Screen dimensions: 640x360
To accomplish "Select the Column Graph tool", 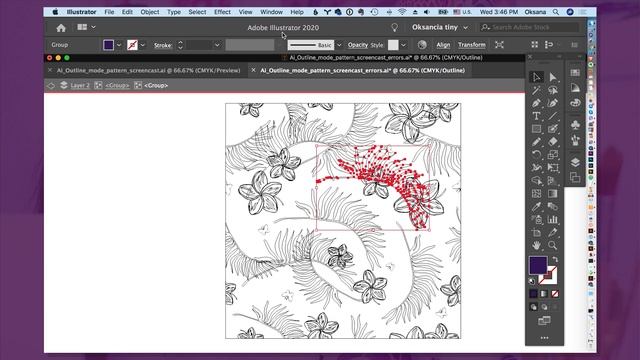I will pyautogui.click(x=553, y=220).
